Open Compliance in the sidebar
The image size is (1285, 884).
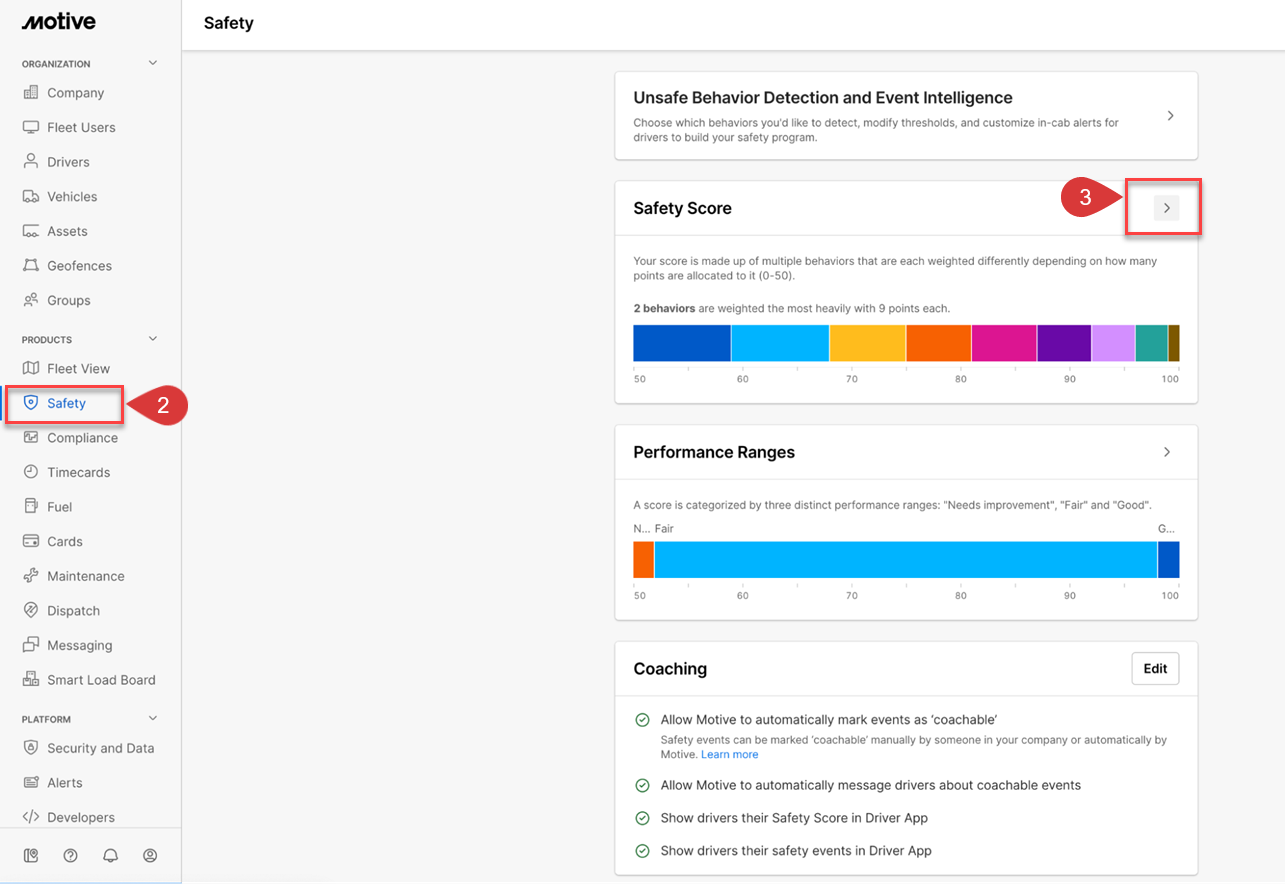(82, 438)
